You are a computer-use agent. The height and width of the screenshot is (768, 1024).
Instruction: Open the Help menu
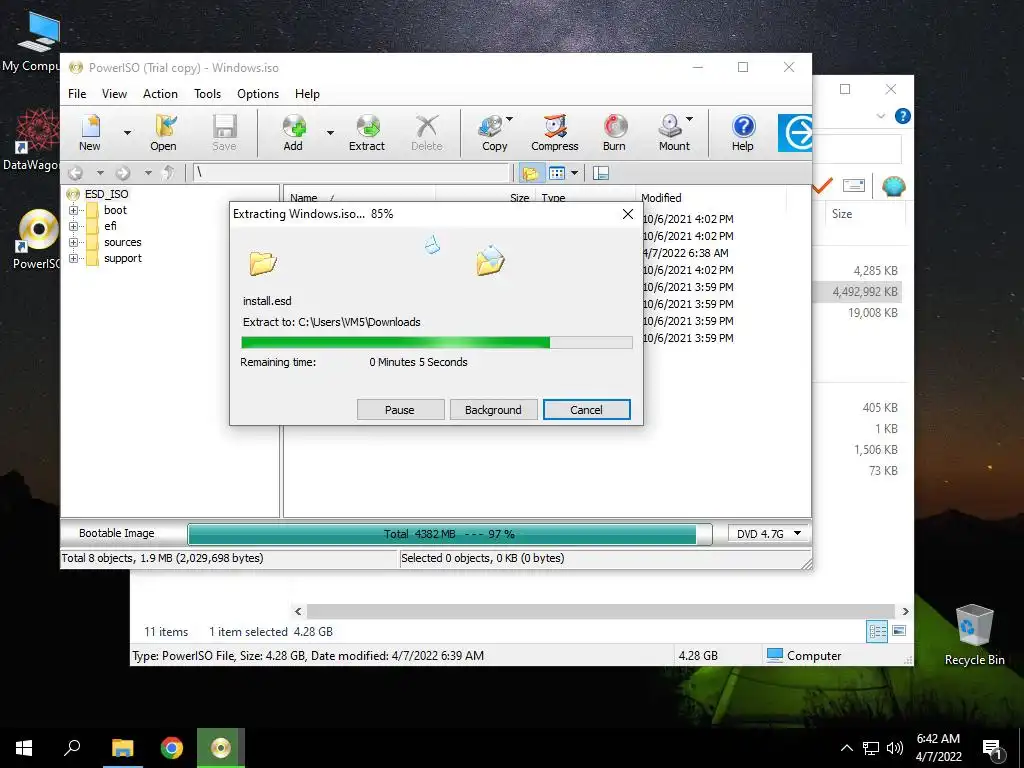(x=307, y=93)
